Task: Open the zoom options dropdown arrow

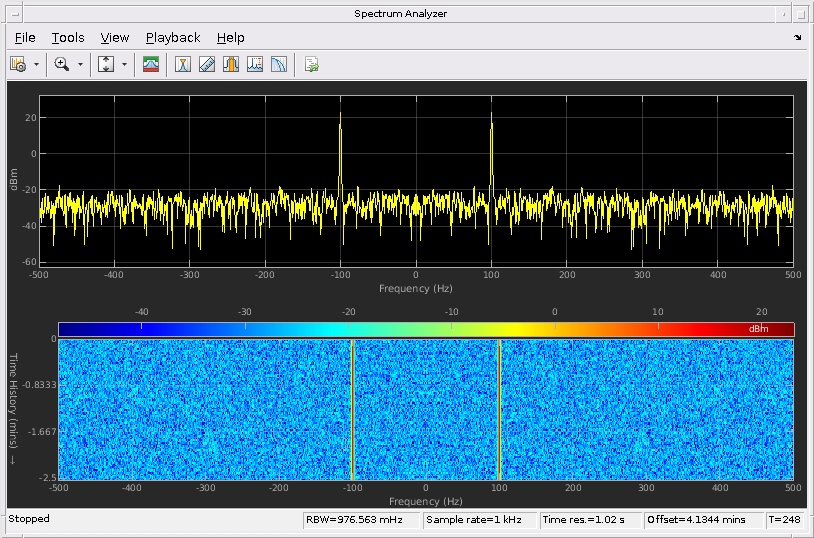Action: [x=80, y=64]
